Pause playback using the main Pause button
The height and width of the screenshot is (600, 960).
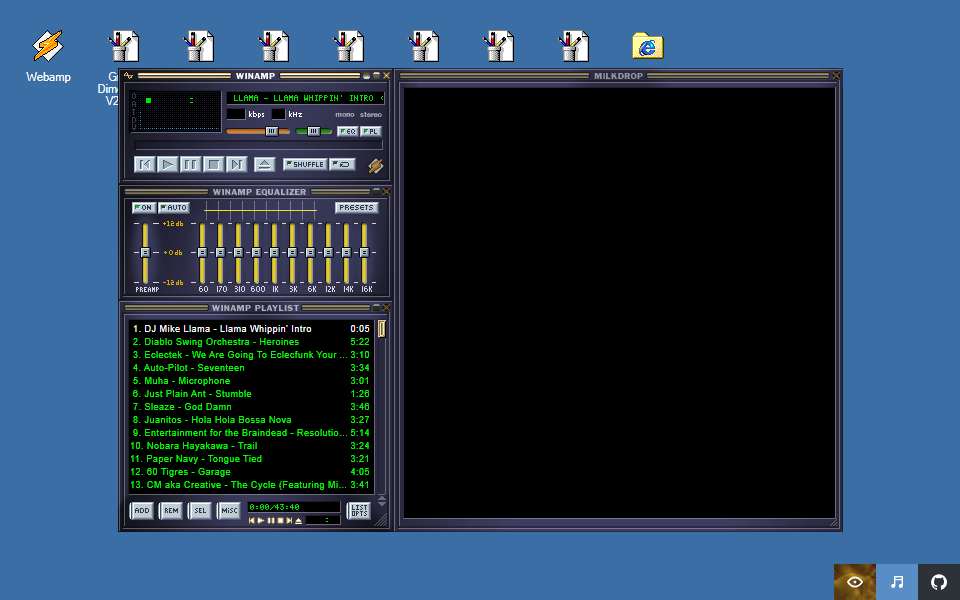point(190,165)
